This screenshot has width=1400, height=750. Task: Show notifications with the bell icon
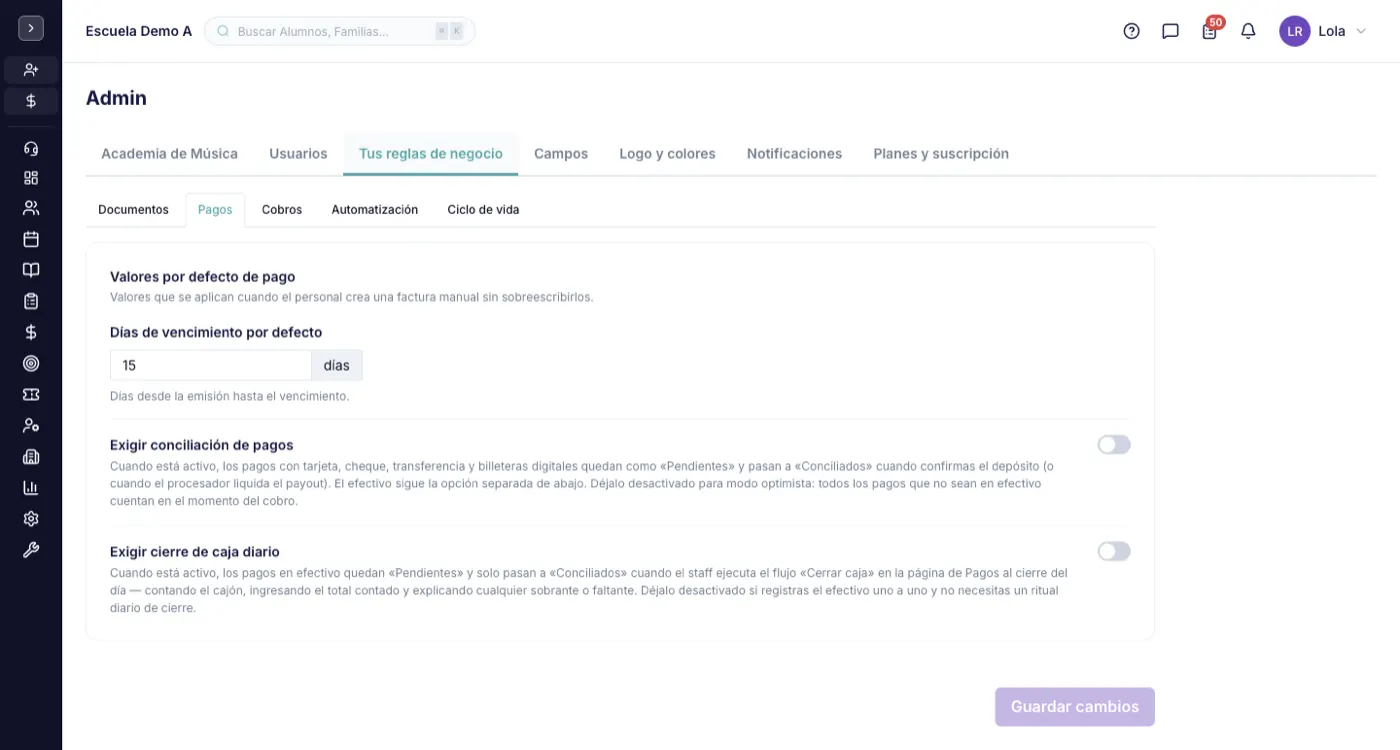click(1248, 31)
